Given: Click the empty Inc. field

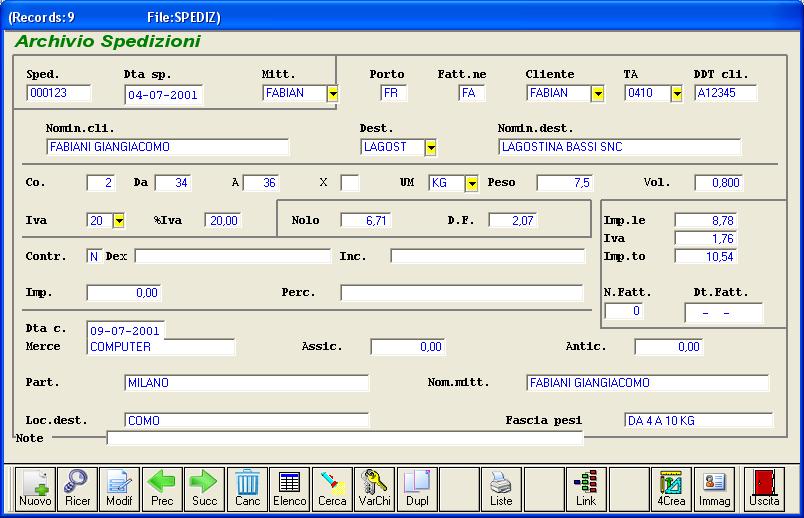Looking at the screenshot, I should pos(488,256).
